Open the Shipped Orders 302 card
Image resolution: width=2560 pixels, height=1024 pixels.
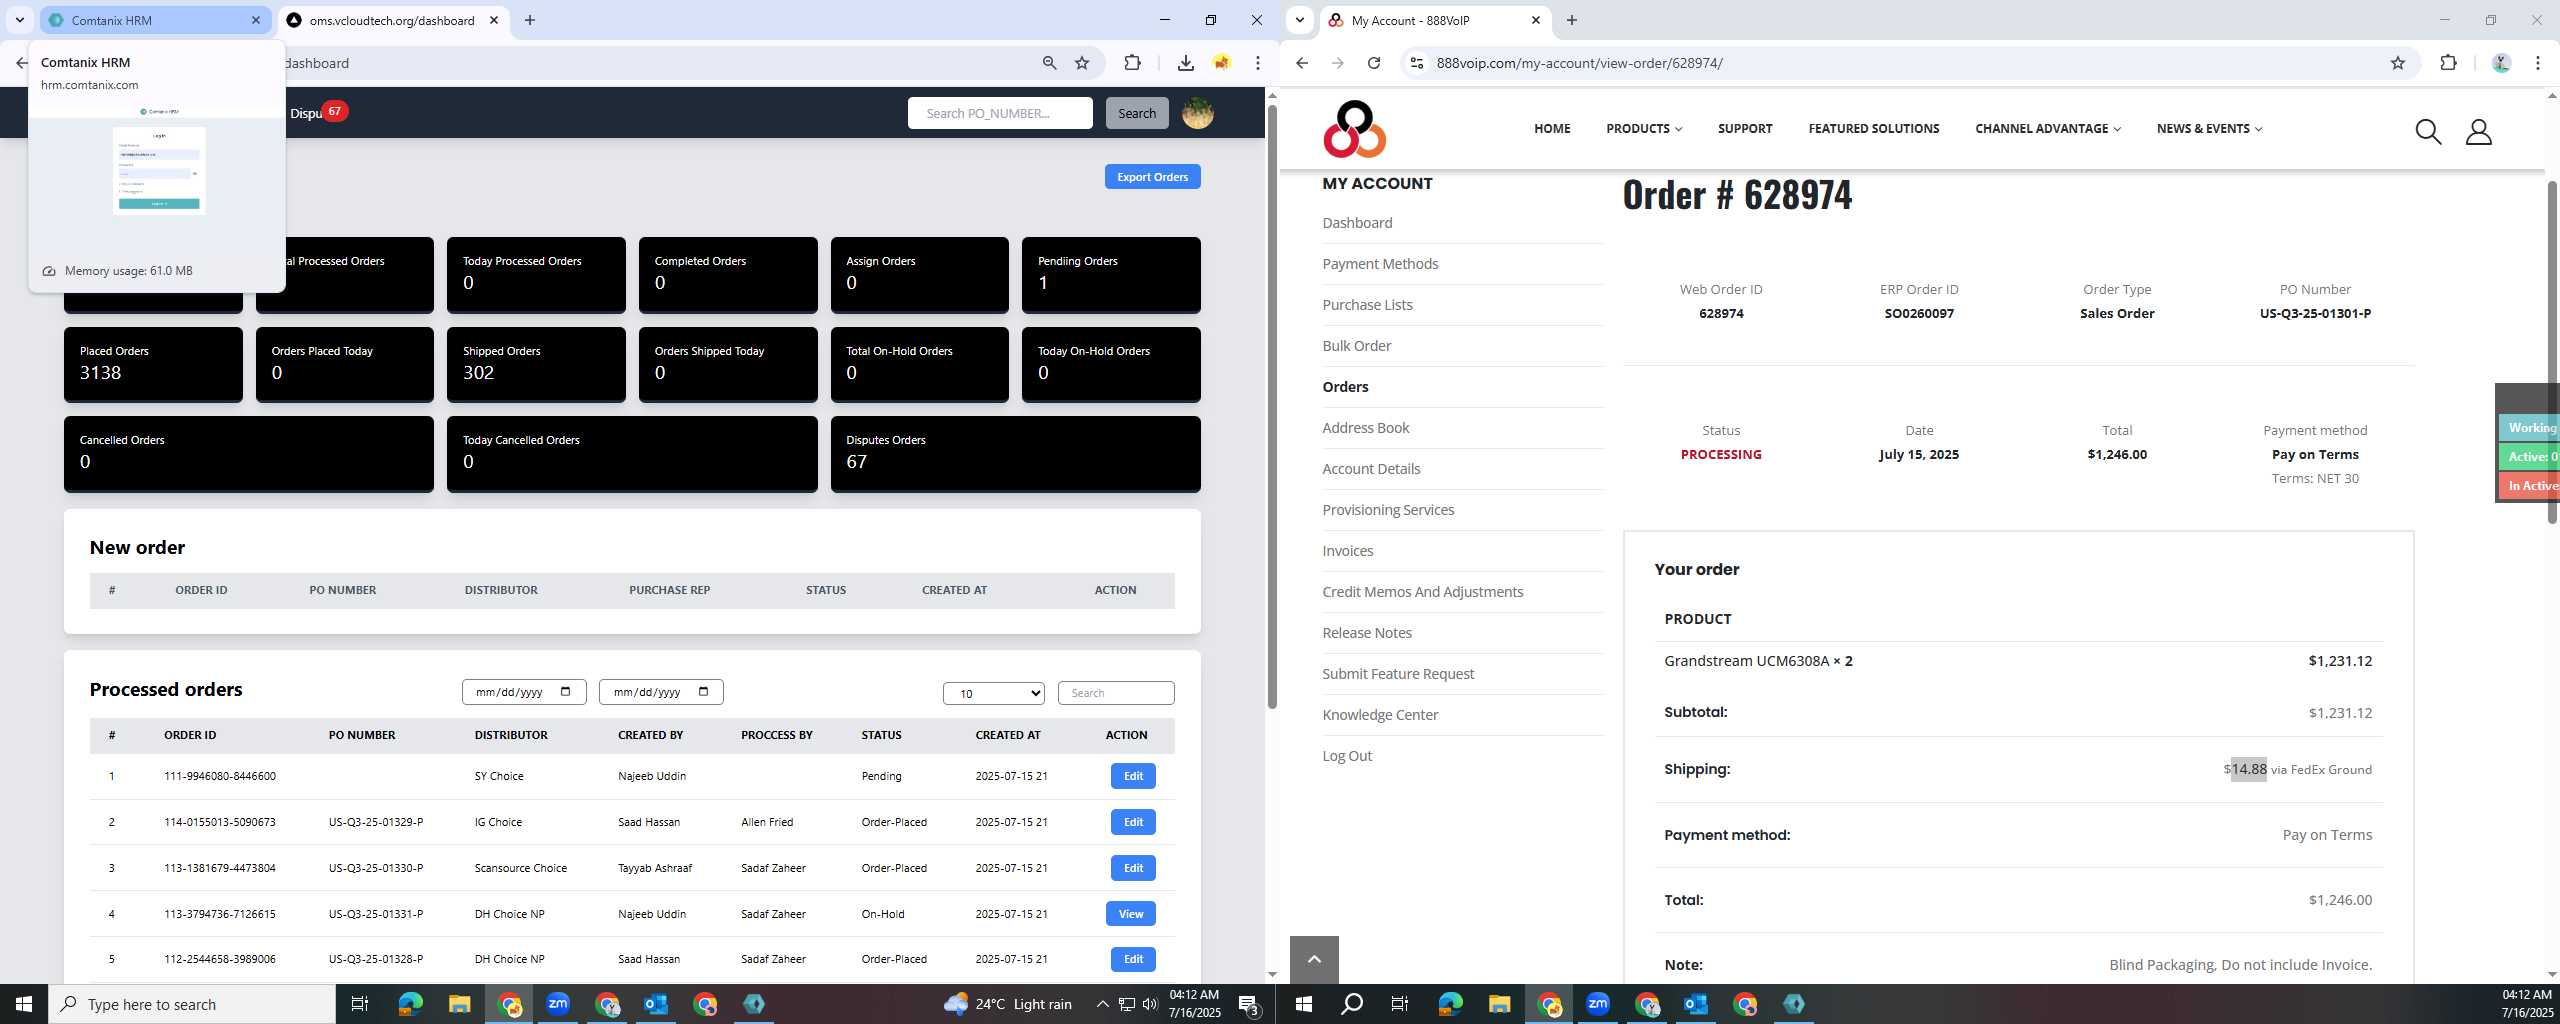click(x=536, y=364)
